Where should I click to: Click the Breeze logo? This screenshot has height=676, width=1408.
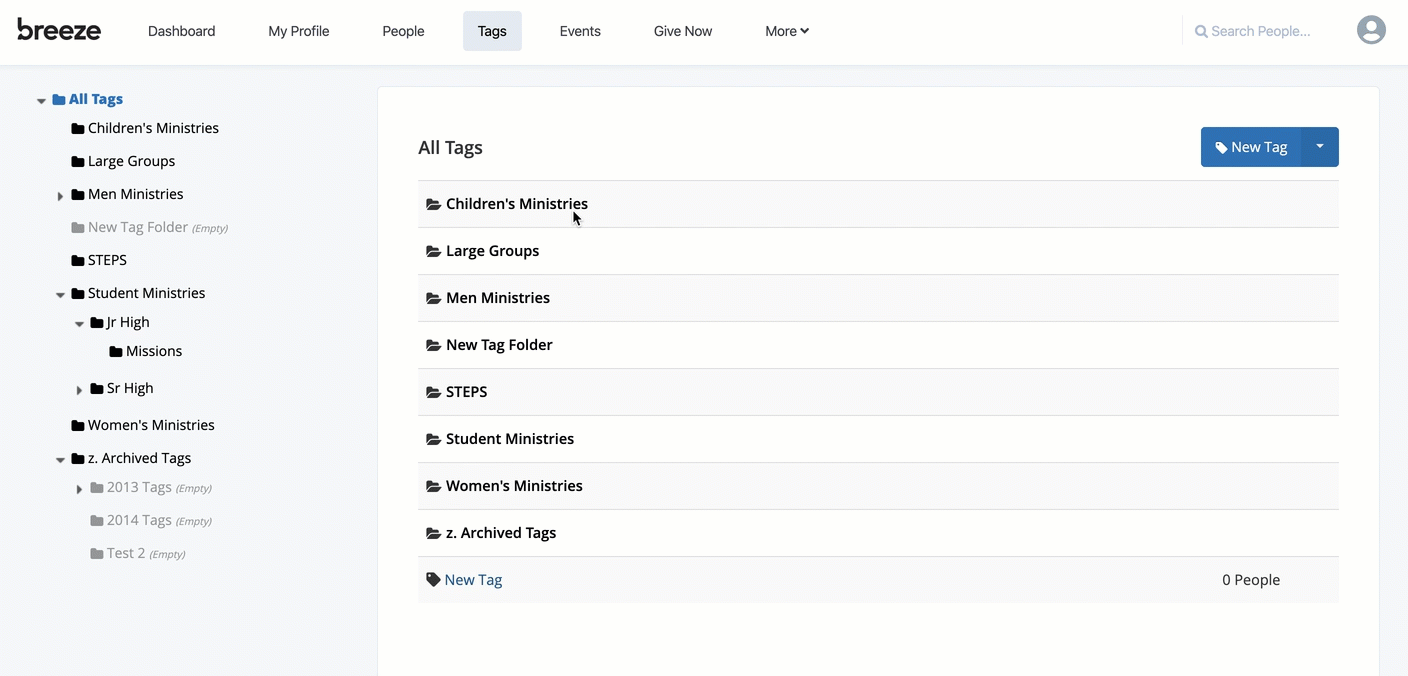[x=59, y=29]
